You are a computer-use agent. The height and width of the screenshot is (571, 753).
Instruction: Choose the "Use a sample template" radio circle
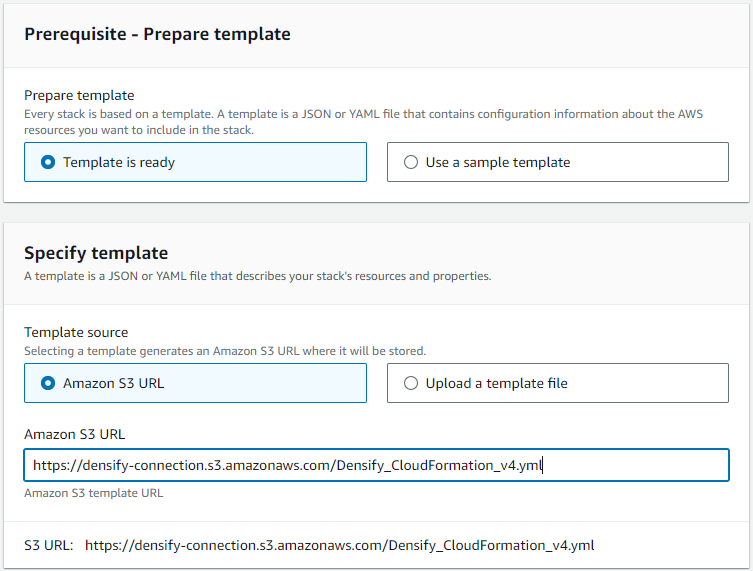411,162
